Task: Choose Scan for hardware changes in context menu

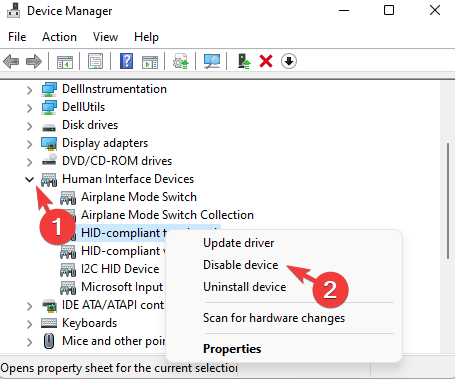Action: pos(274,318)
